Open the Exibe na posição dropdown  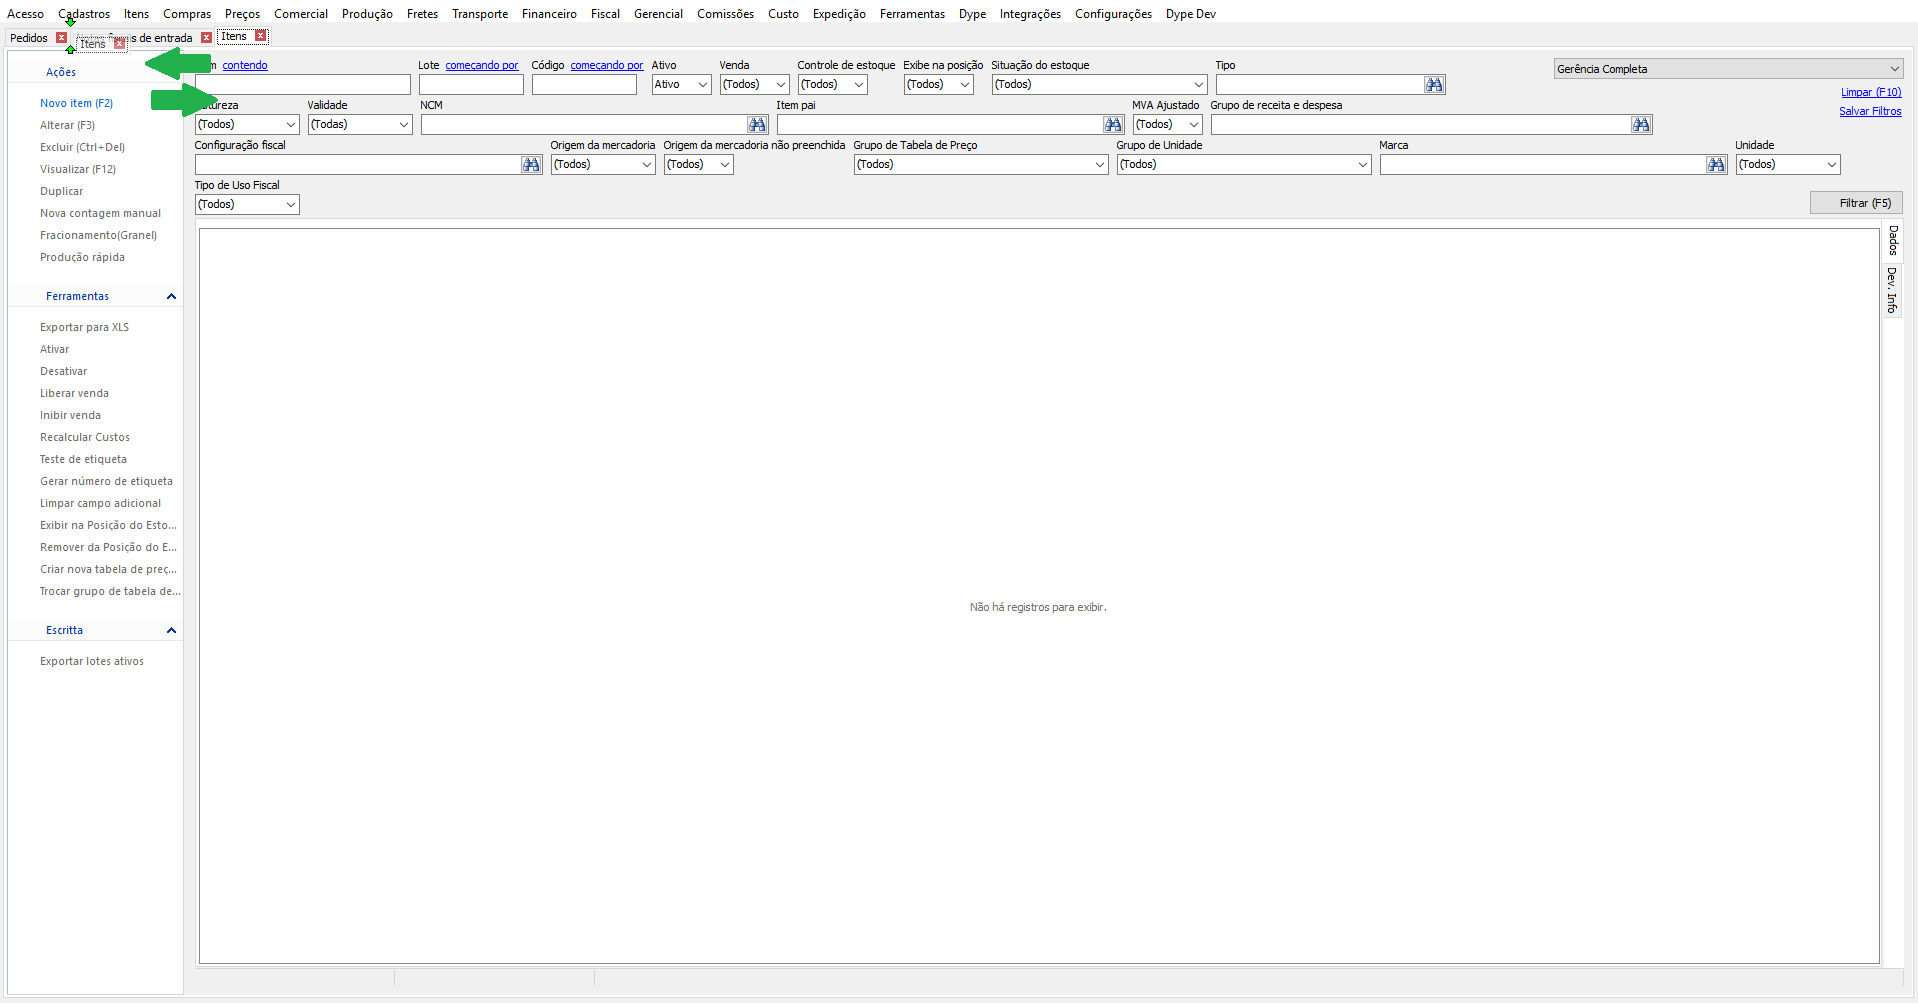[x=939, y=85]
